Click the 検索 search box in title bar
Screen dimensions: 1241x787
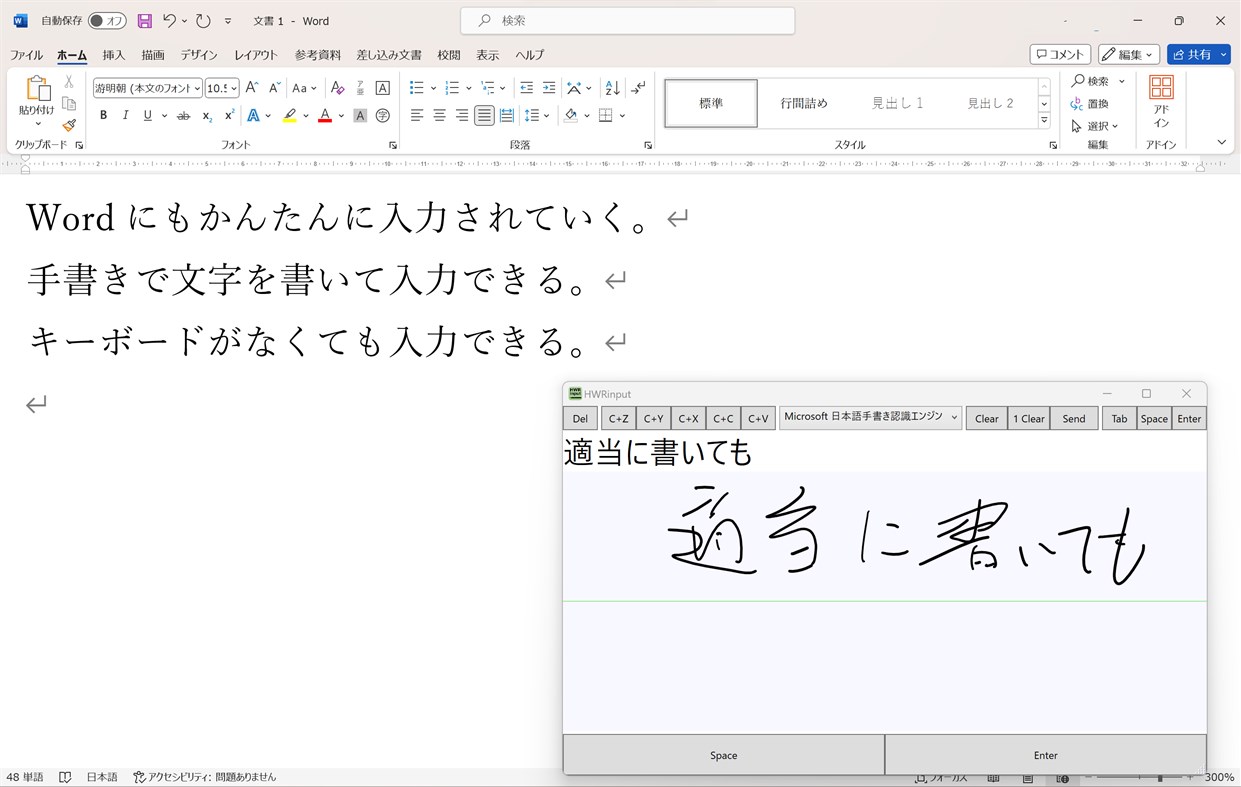point(628,21)
